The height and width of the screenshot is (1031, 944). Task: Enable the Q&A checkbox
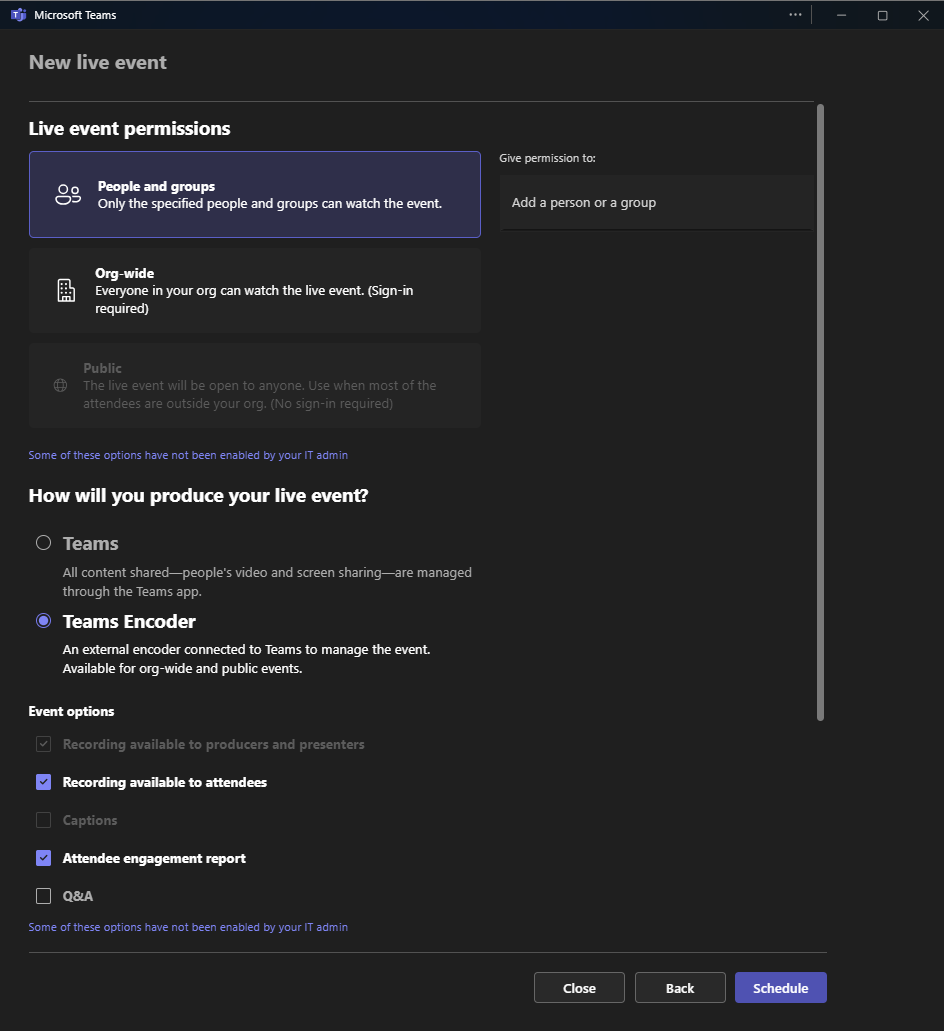(43, 896)
